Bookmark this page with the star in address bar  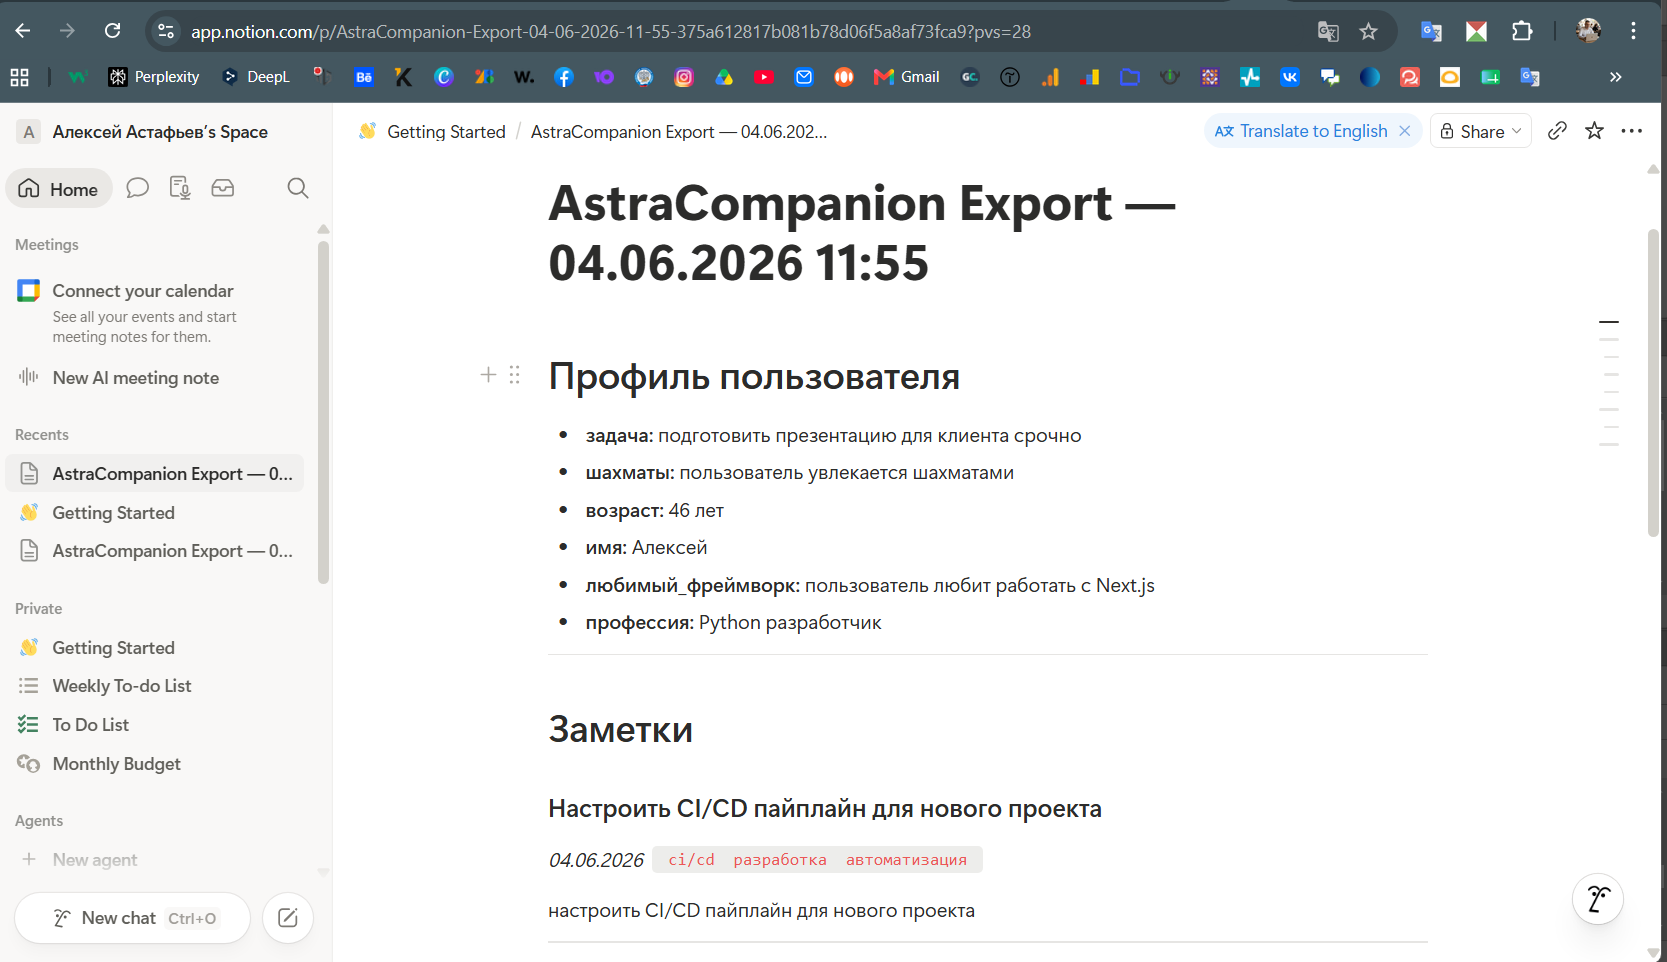point(1368,31)
